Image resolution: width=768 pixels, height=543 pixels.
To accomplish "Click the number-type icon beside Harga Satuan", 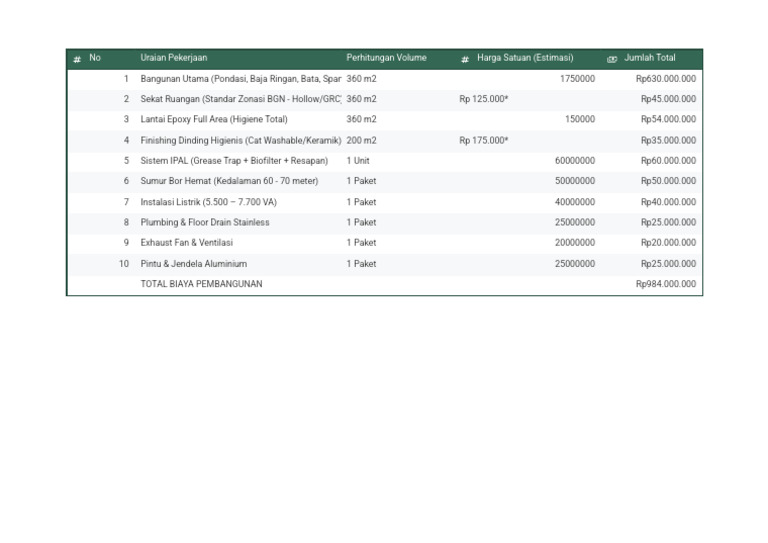I will [465, 59].
